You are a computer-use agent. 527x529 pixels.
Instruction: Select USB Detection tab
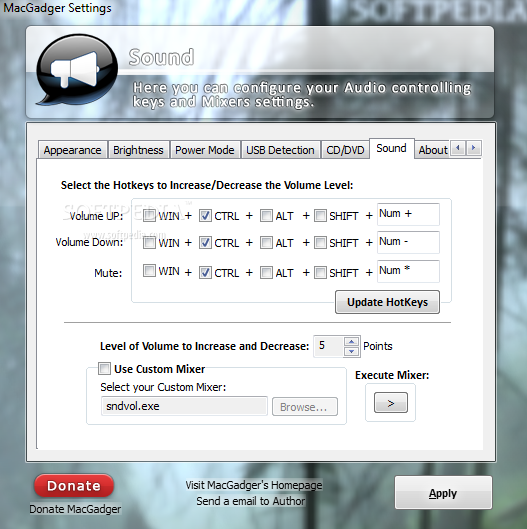point(280,150)
